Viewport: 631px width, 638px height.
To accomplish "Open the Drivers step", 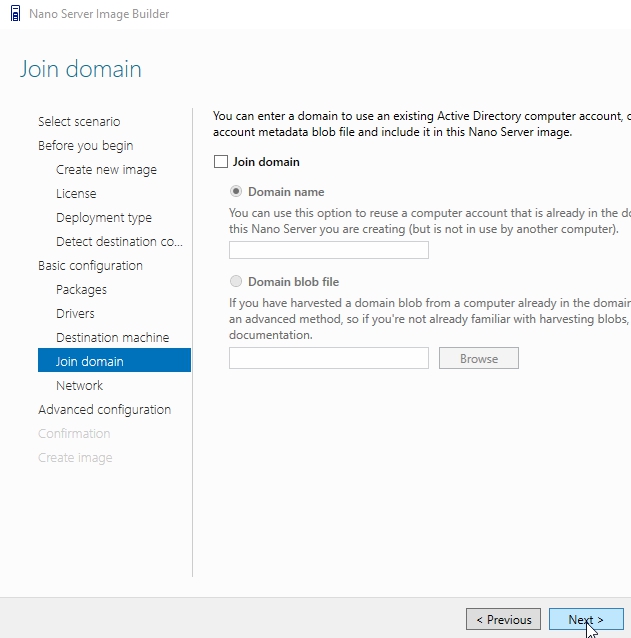I will click(75, 314).
